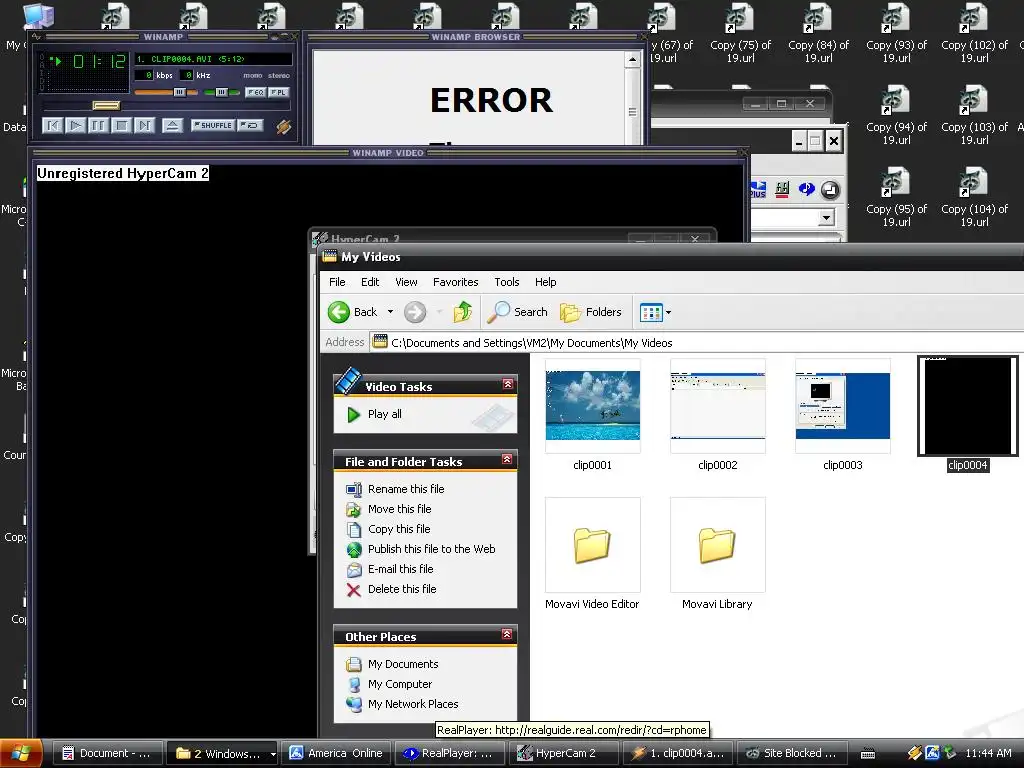Toggle Winamp PL playlist window

(278, 92)
